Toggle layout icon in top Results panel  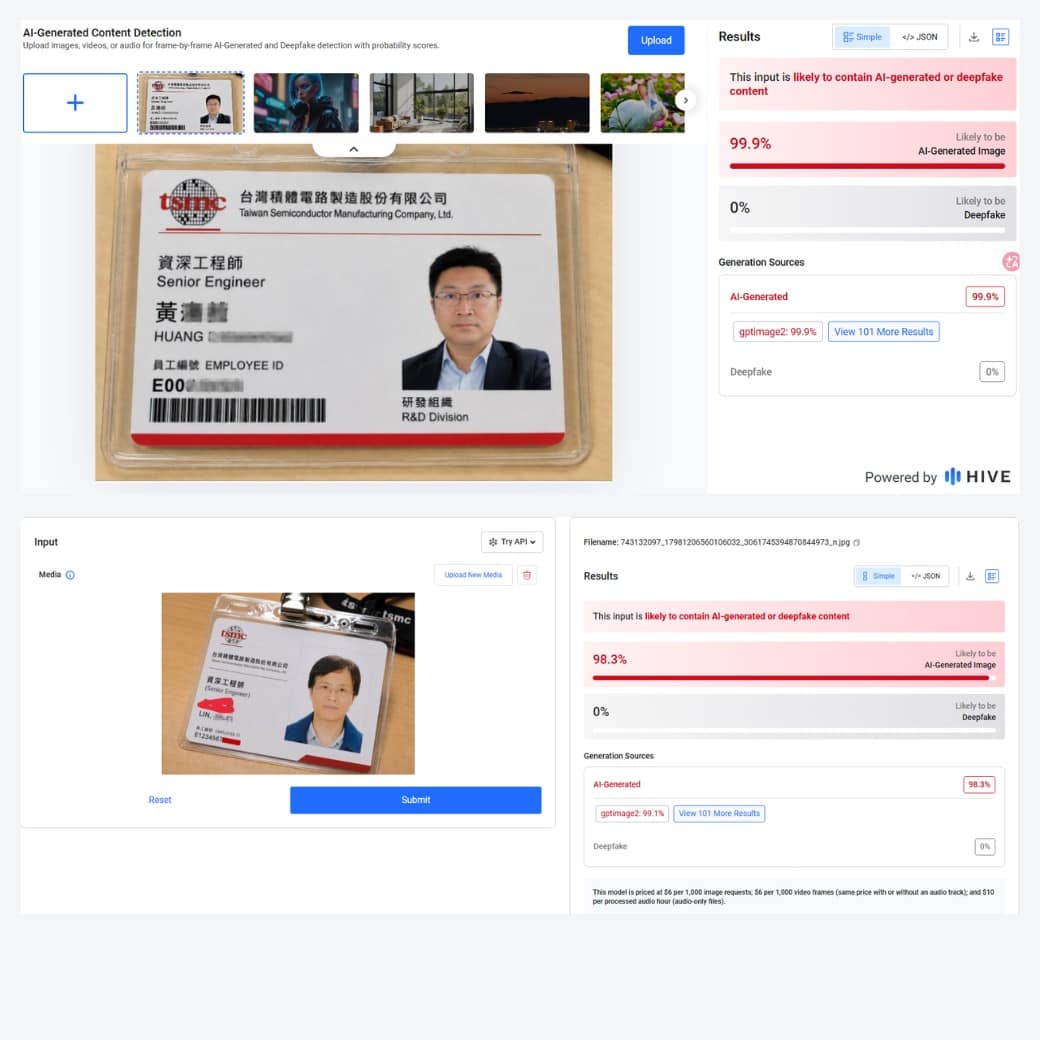[x=1000, y=37]
